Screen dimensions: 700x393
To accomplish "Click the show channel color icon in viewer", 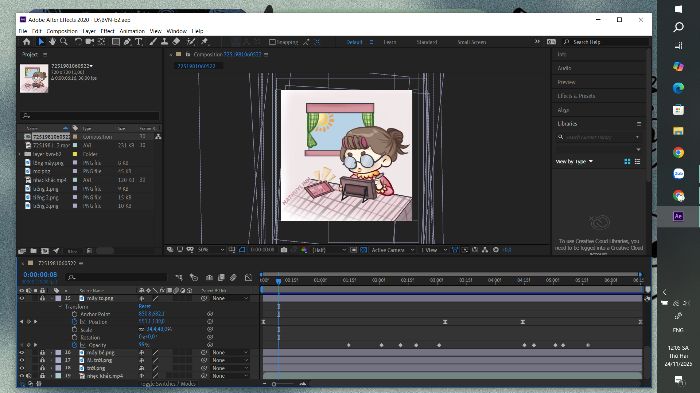I will [304, 250].
